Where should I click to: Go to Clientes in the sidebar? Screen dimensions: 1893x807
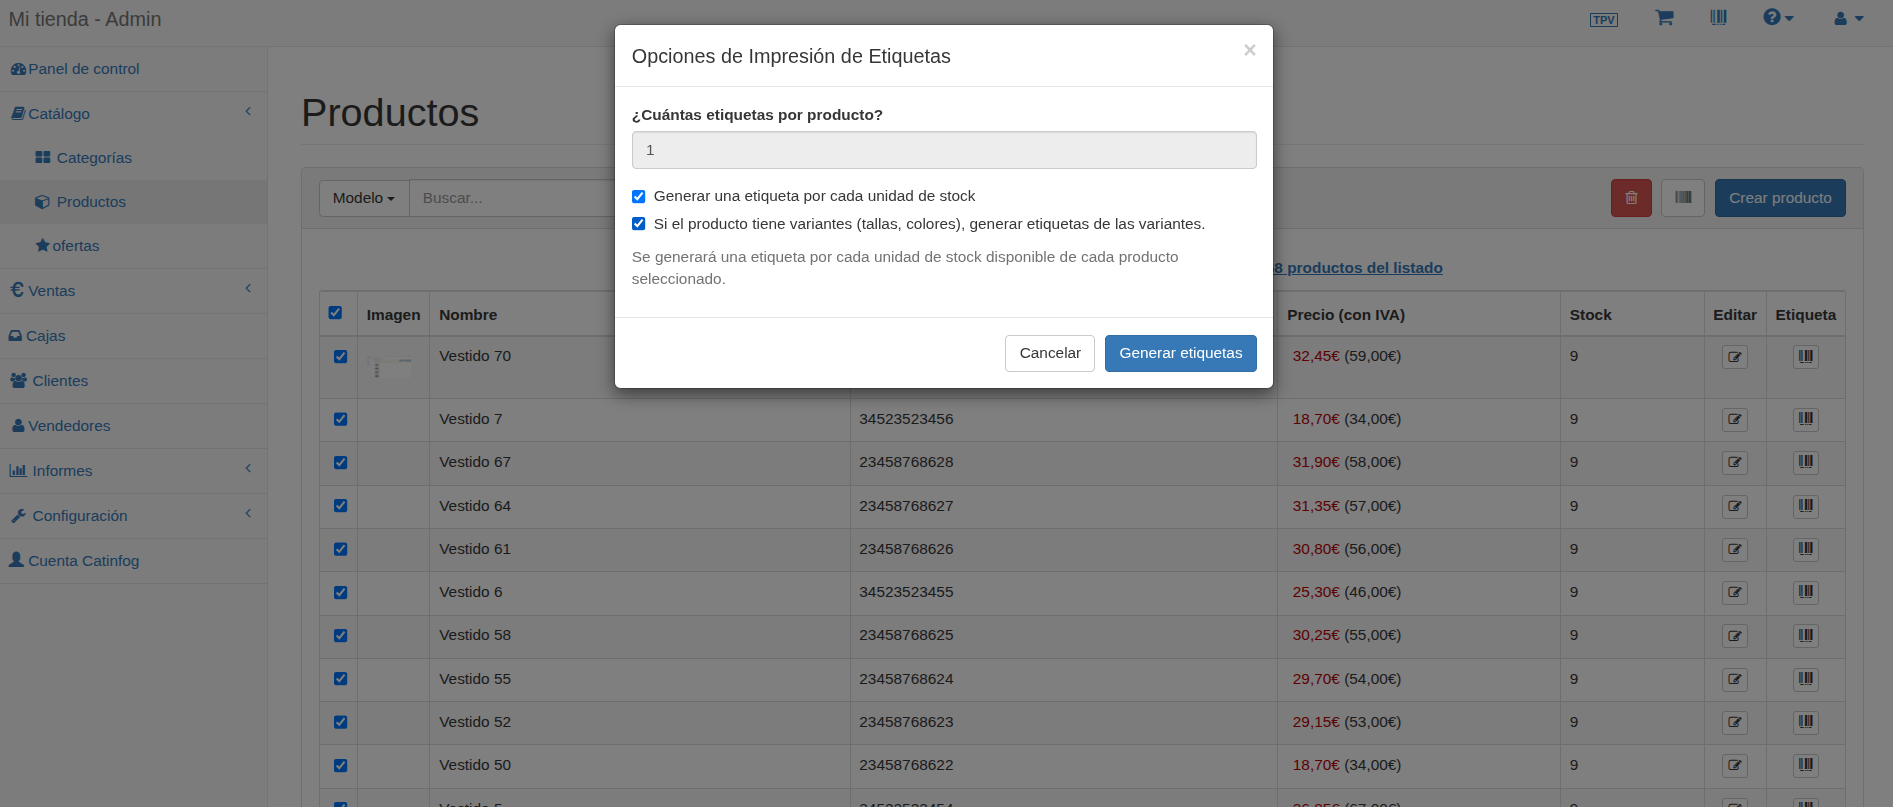[60, 381]
